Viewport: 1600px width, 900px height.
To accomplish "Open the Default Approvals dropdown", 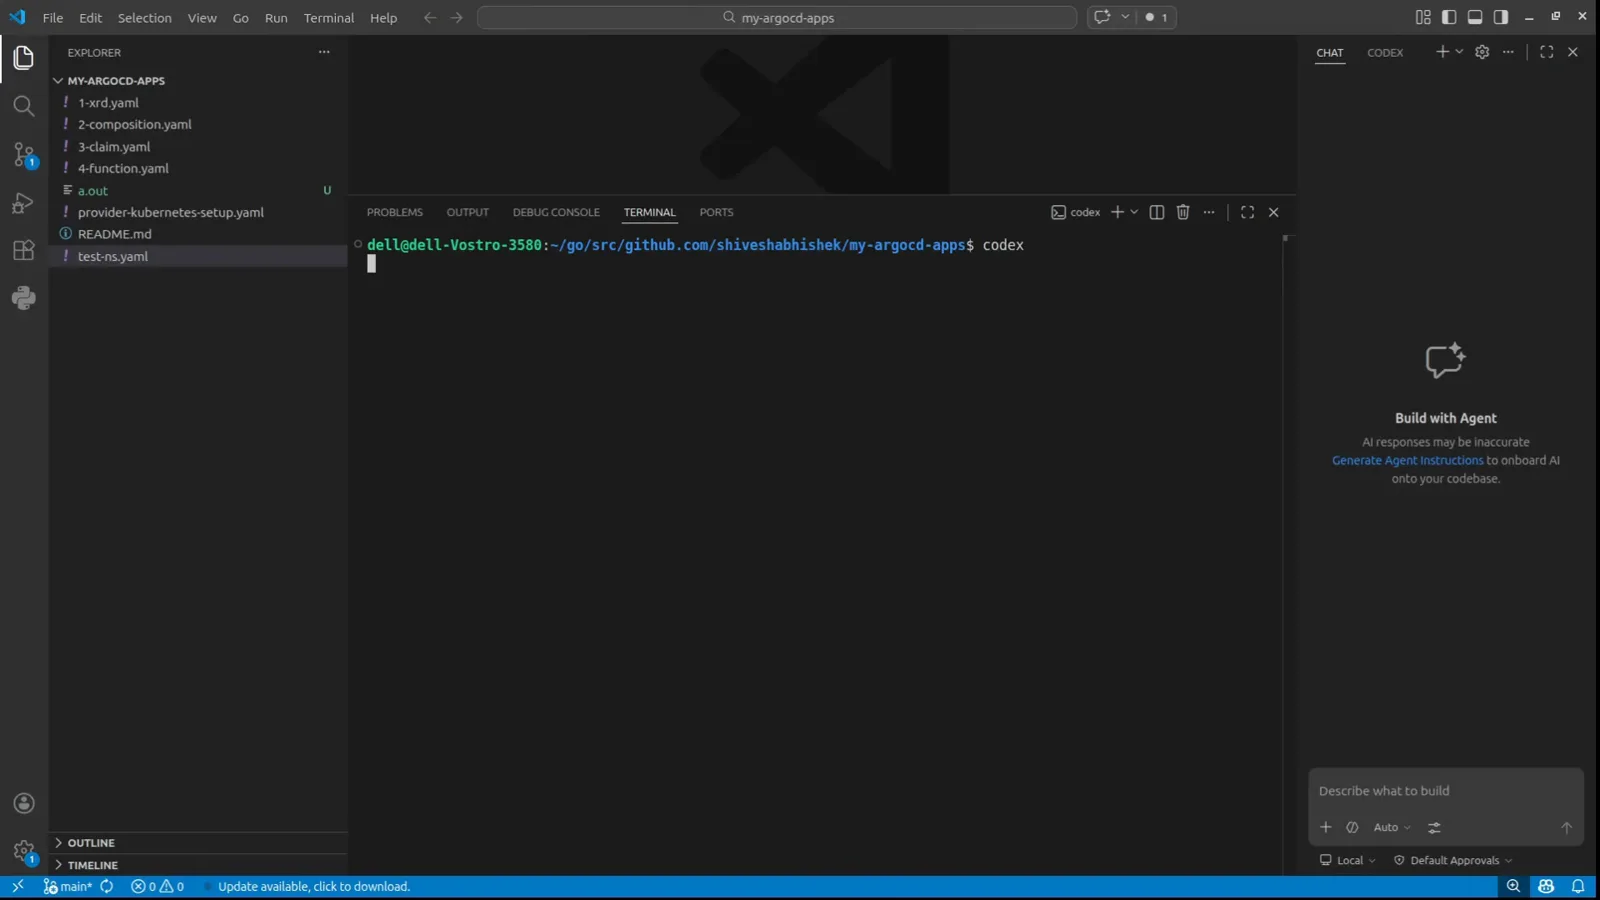I will [1453, 860].
